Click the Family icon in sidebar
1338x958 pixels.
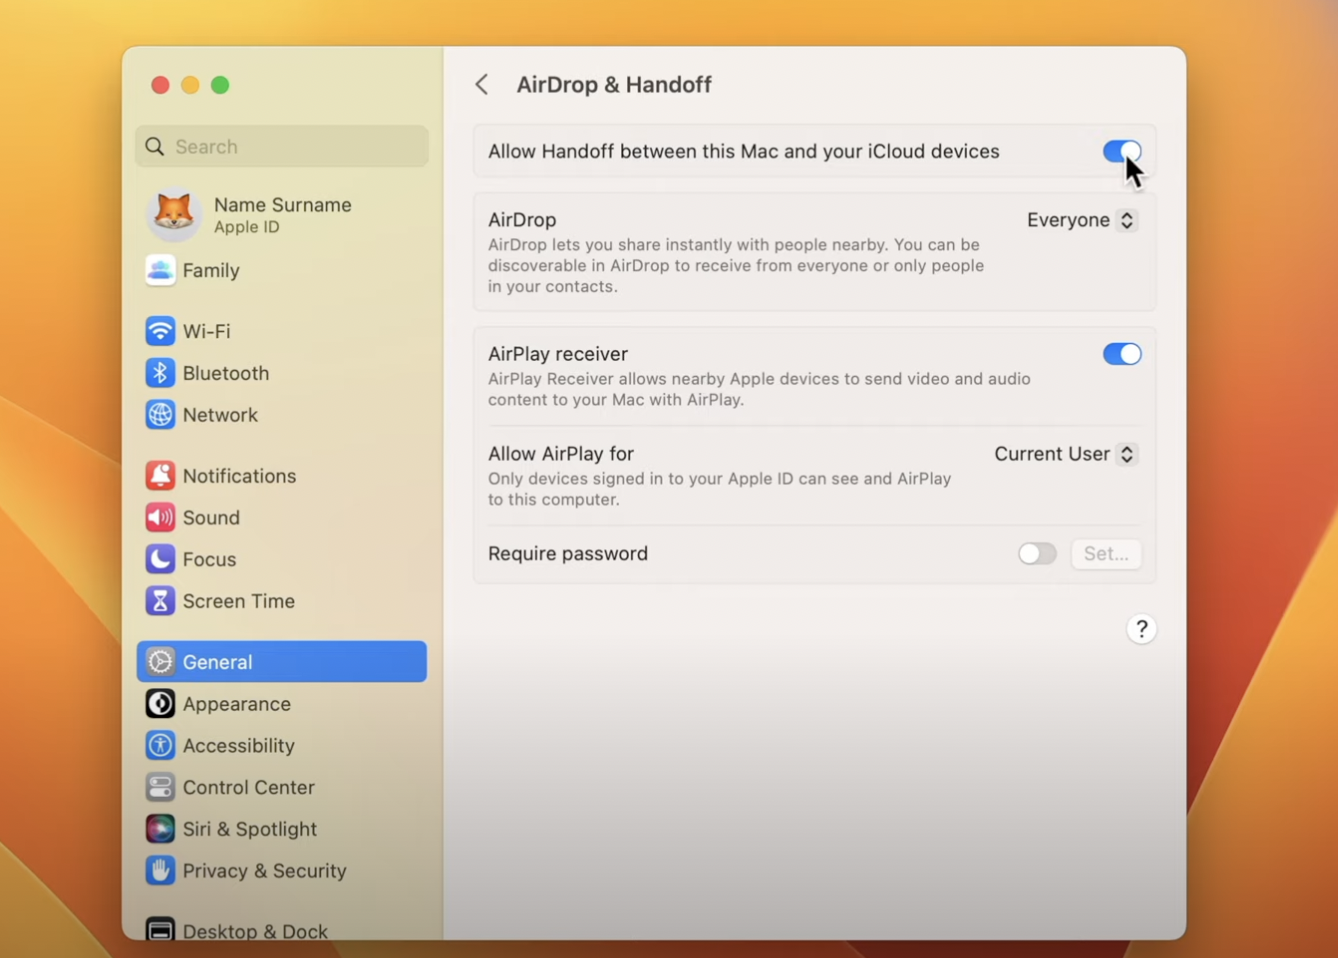(x=160, y=270)
